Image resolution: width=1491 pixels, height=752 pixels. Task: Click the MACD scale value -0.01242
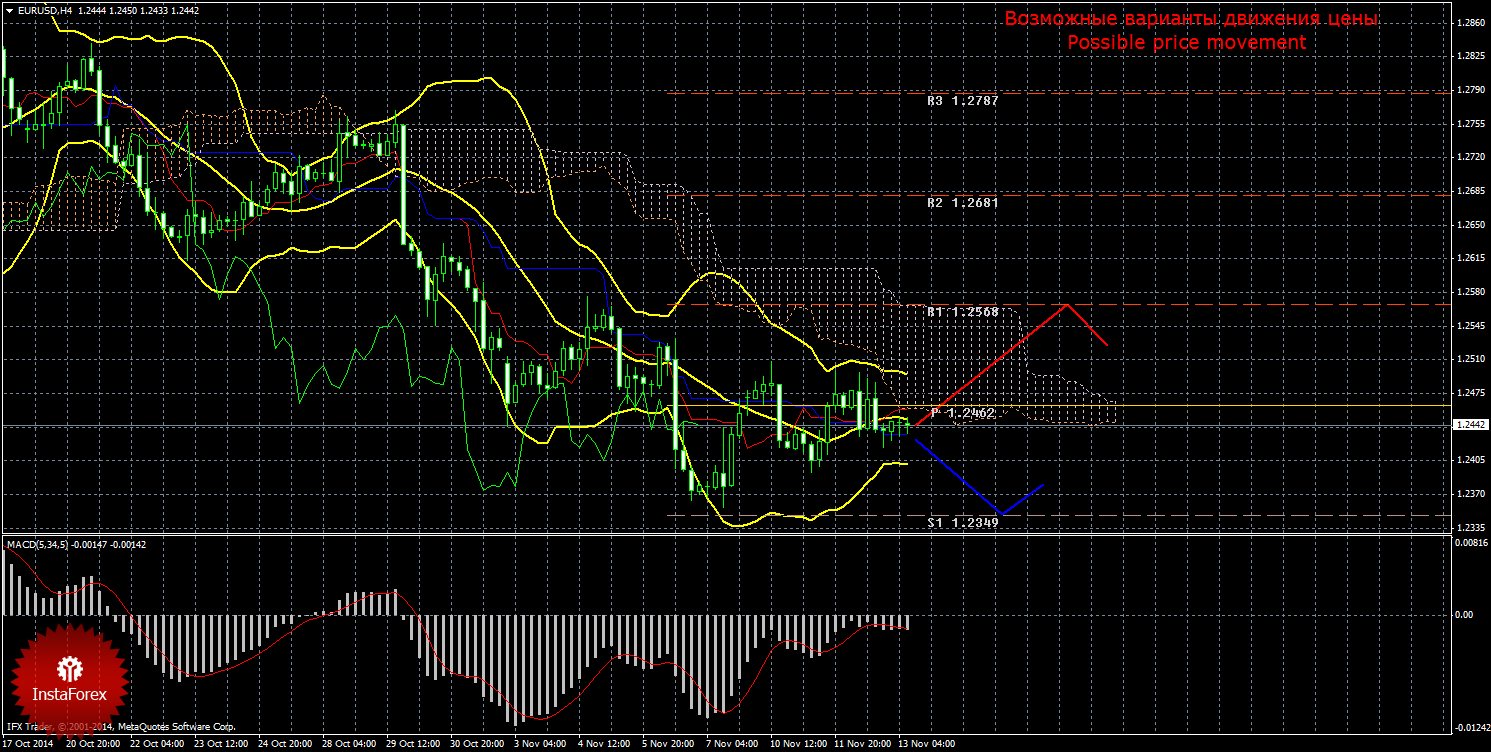(1471, 727)
